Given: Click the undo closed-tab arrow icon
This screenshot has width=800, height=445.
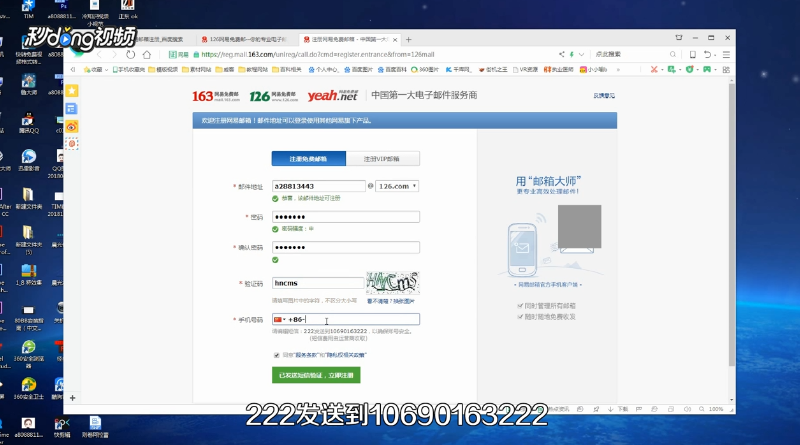Looking at the screenshot, I should pos(707,54).
